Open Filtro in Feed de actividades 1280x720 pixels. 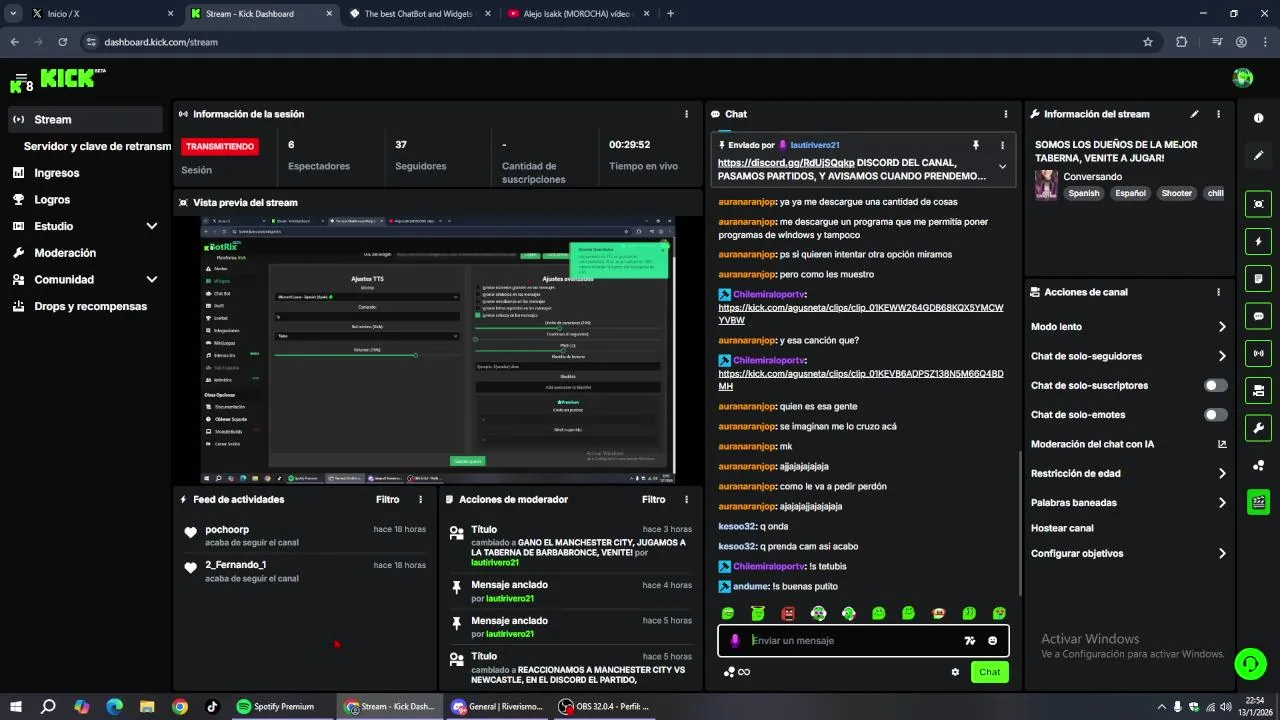tap(387, 499)
